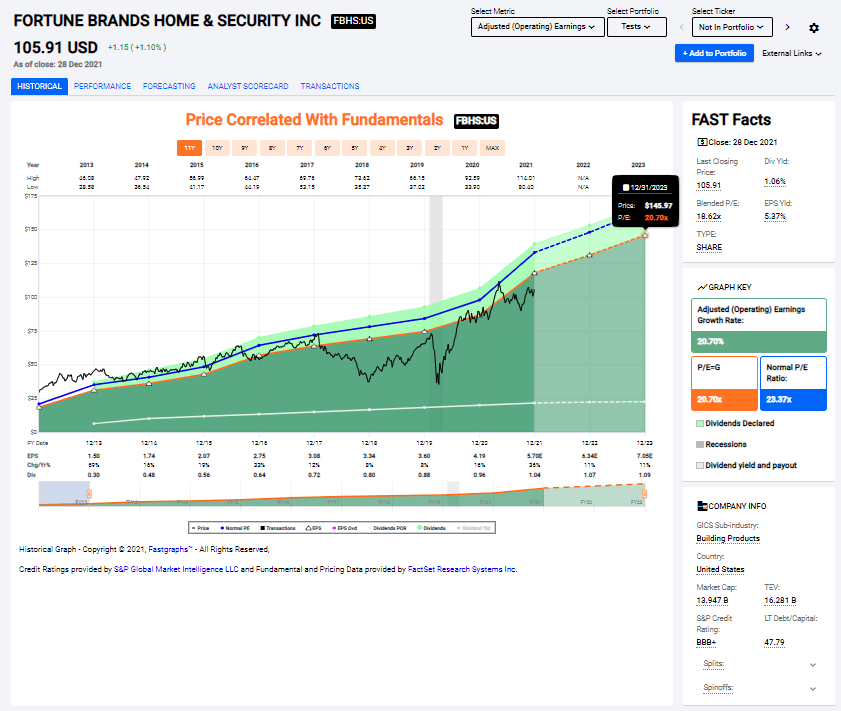Toggle Dividends area in chart legend
Image resolution: width=841 pixels, height=711 pixels.
[431, 528]
